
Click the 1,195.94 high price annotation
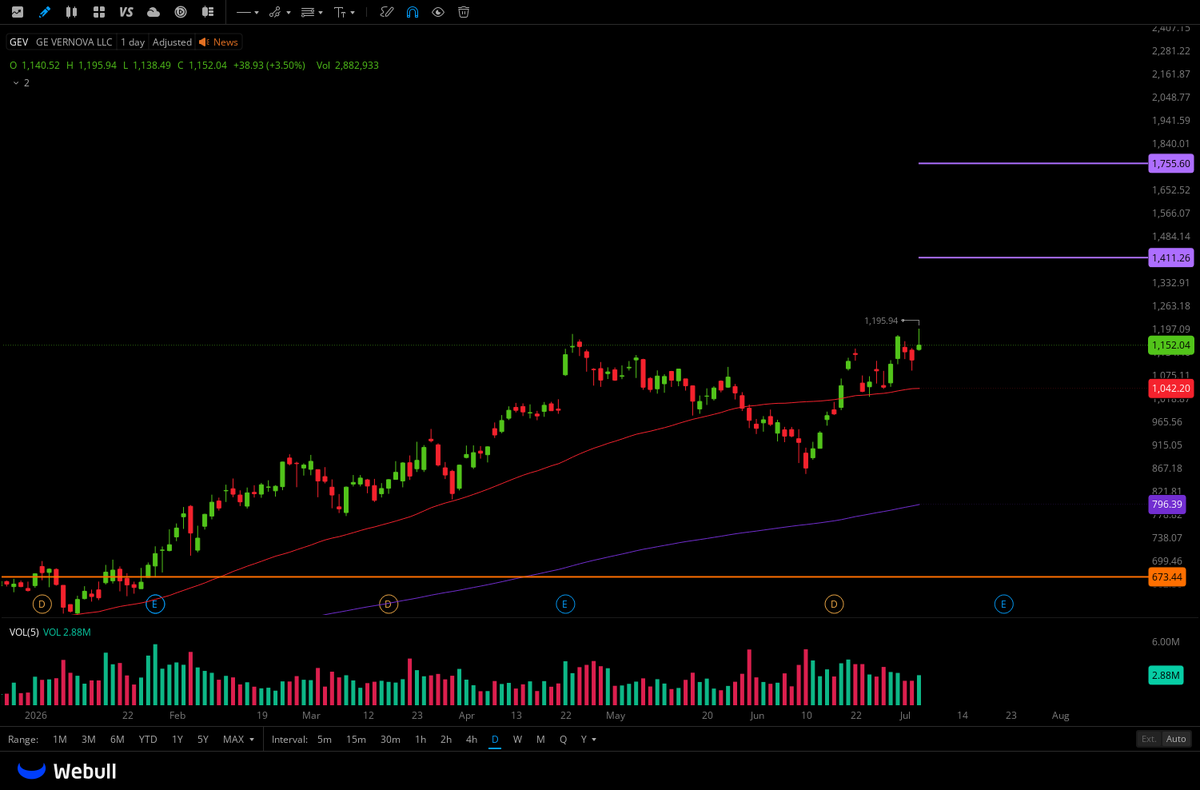tap(881, 320)
